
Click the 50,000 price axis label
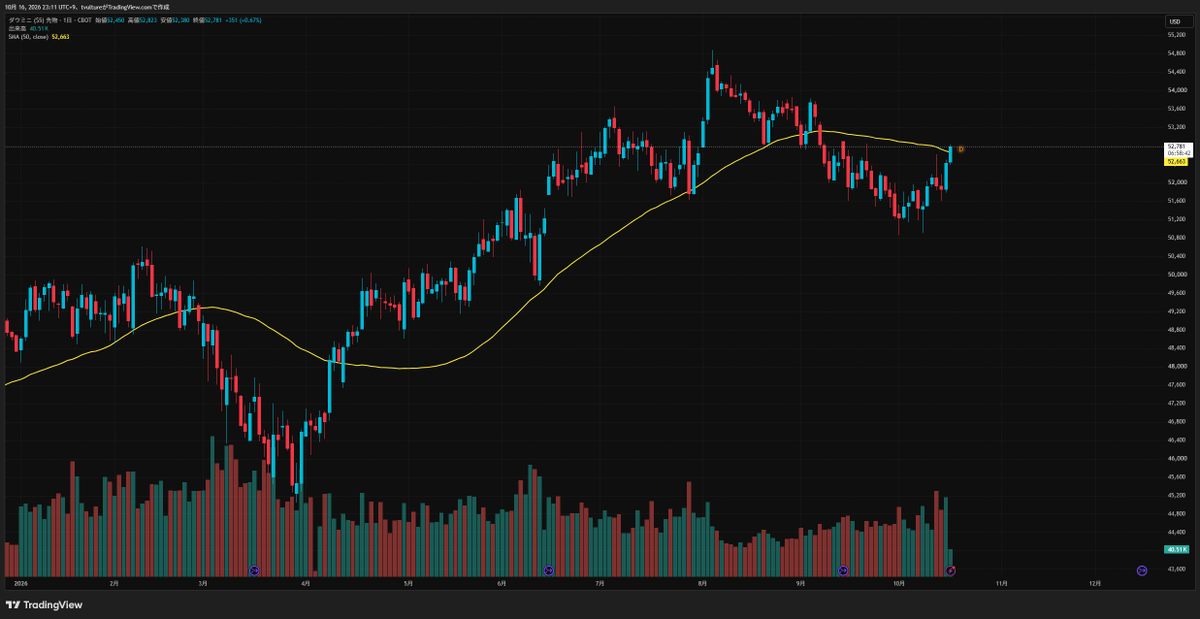1176,274
